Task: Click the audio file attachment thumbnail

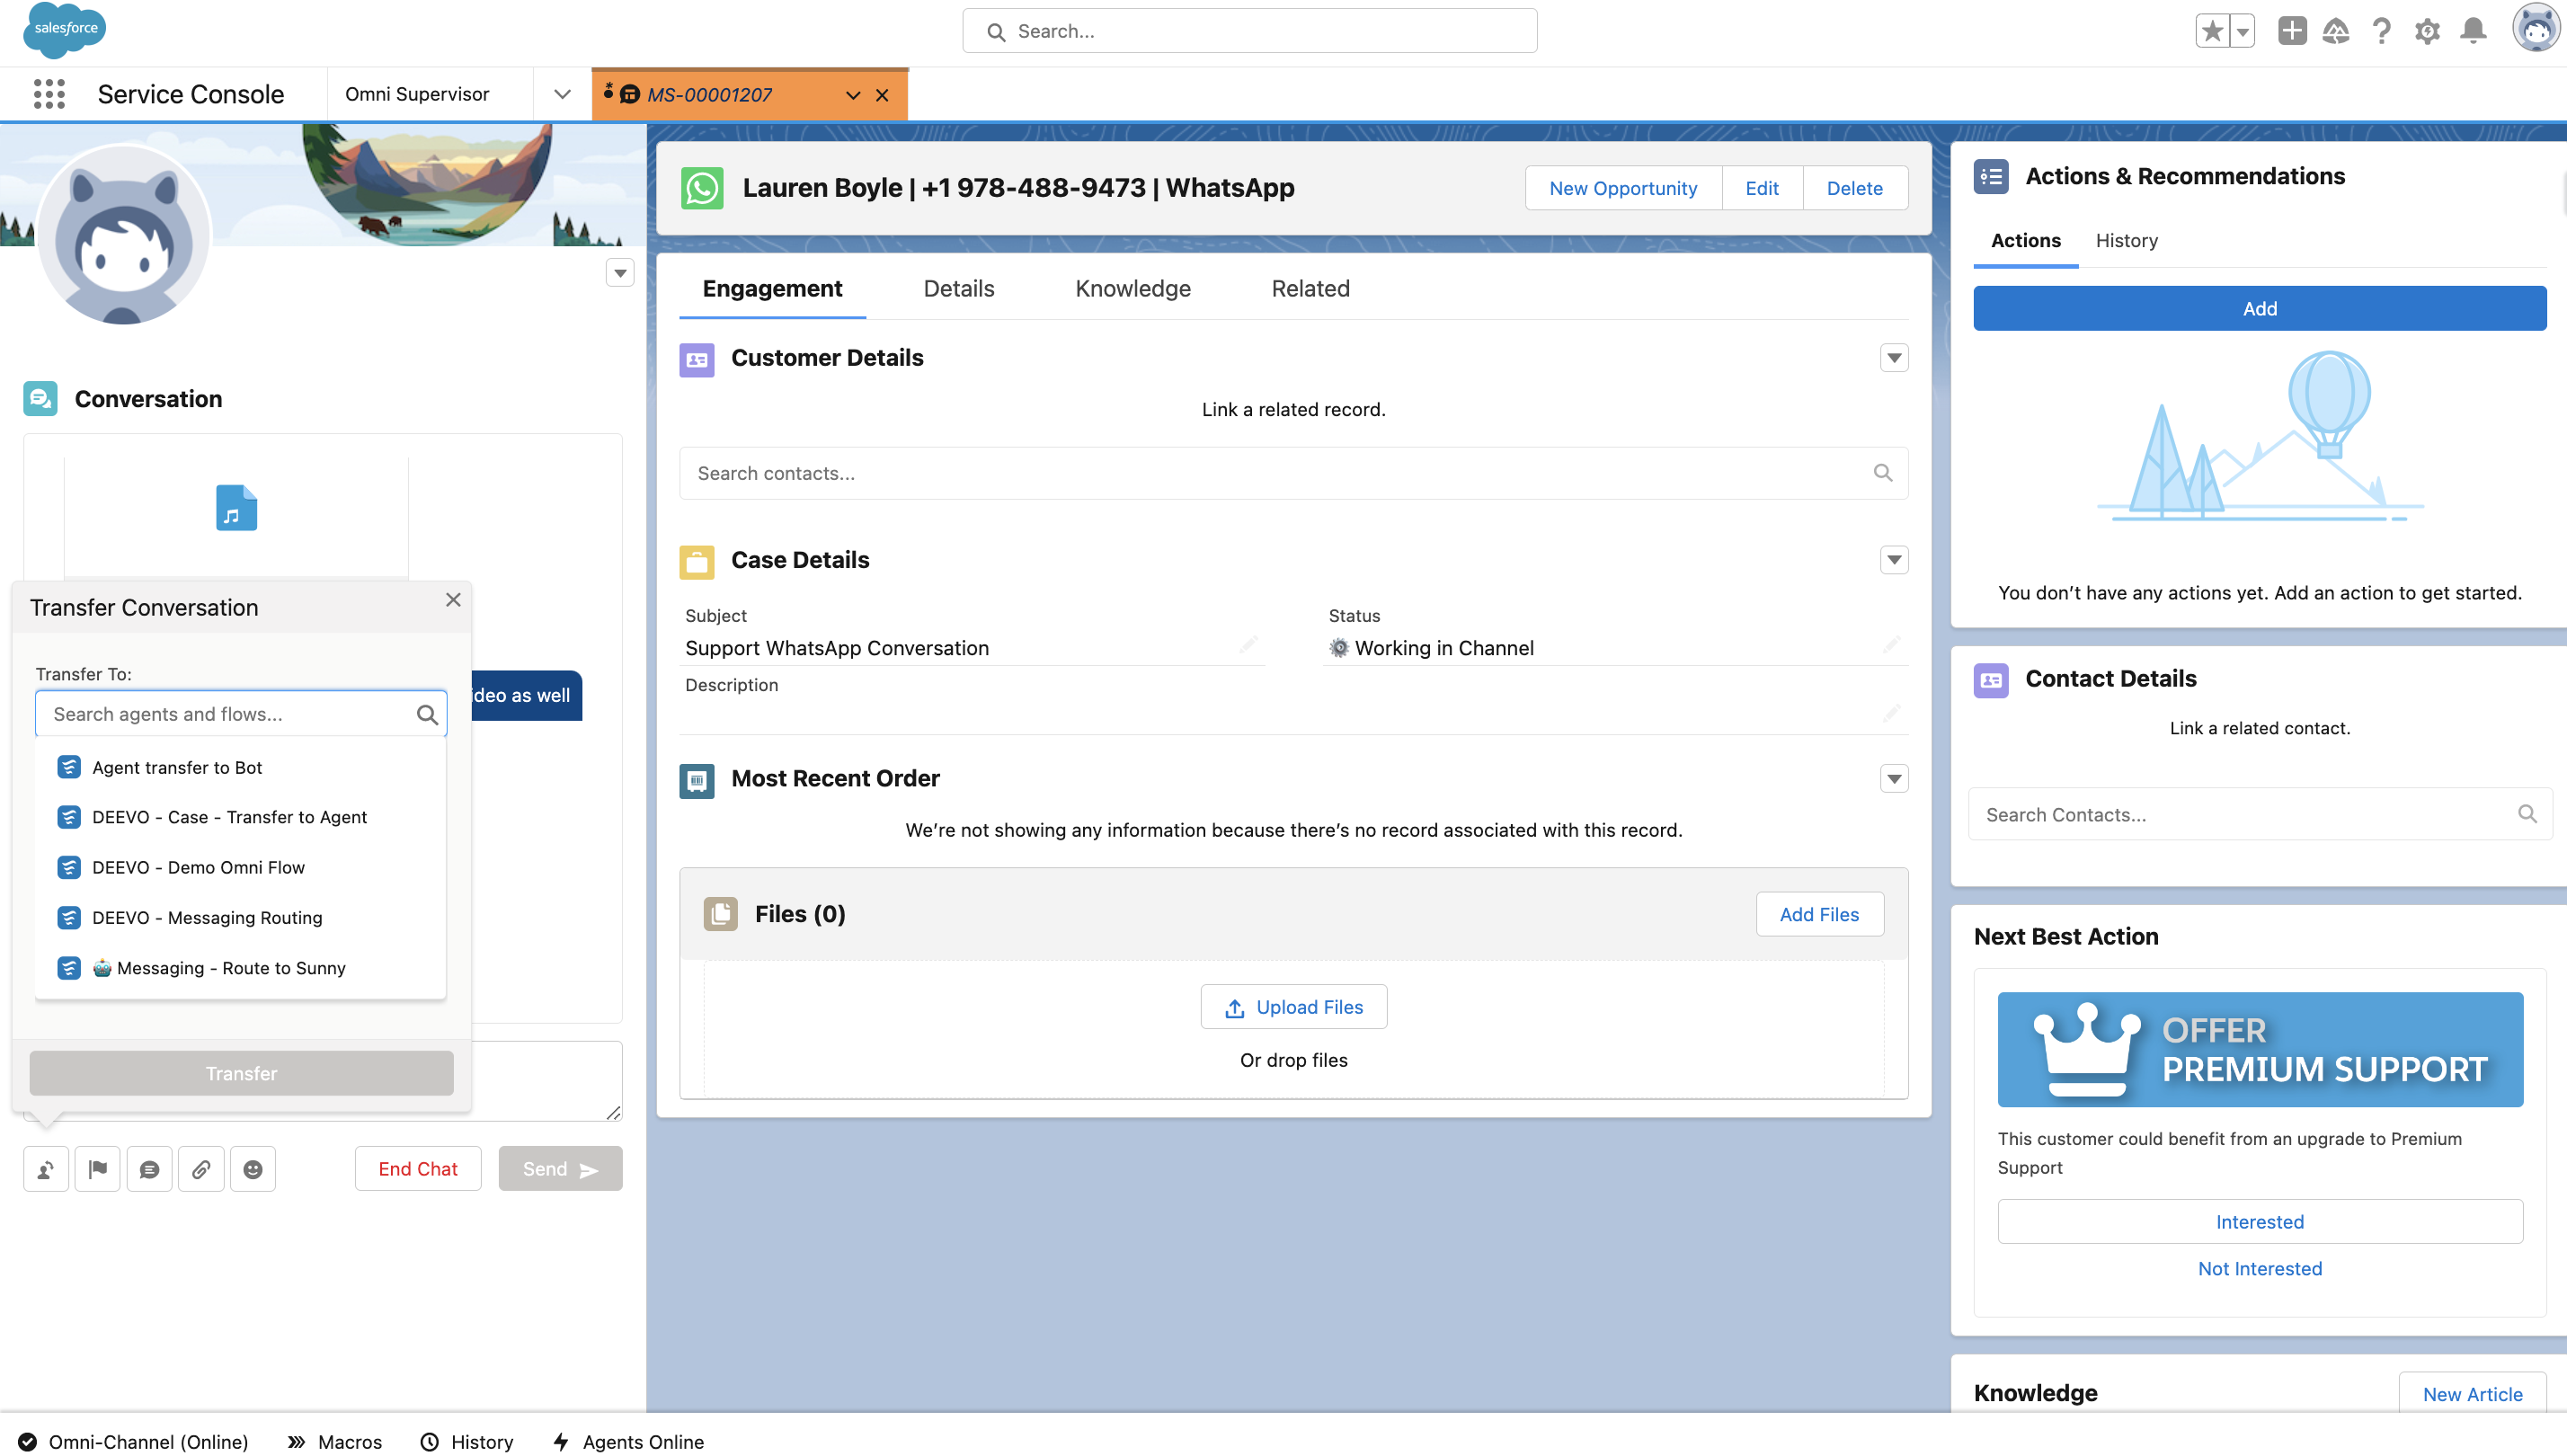Action: click(x=236, y=508)
